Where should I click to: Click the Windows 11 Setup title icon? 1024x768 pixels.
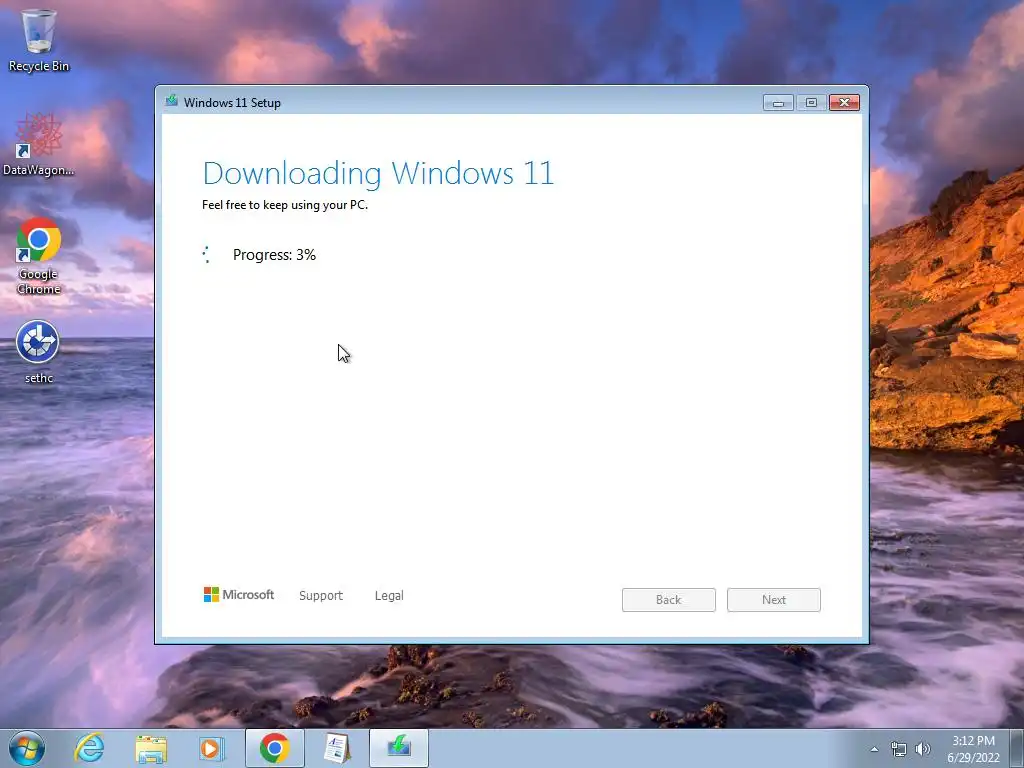point(172,101)
